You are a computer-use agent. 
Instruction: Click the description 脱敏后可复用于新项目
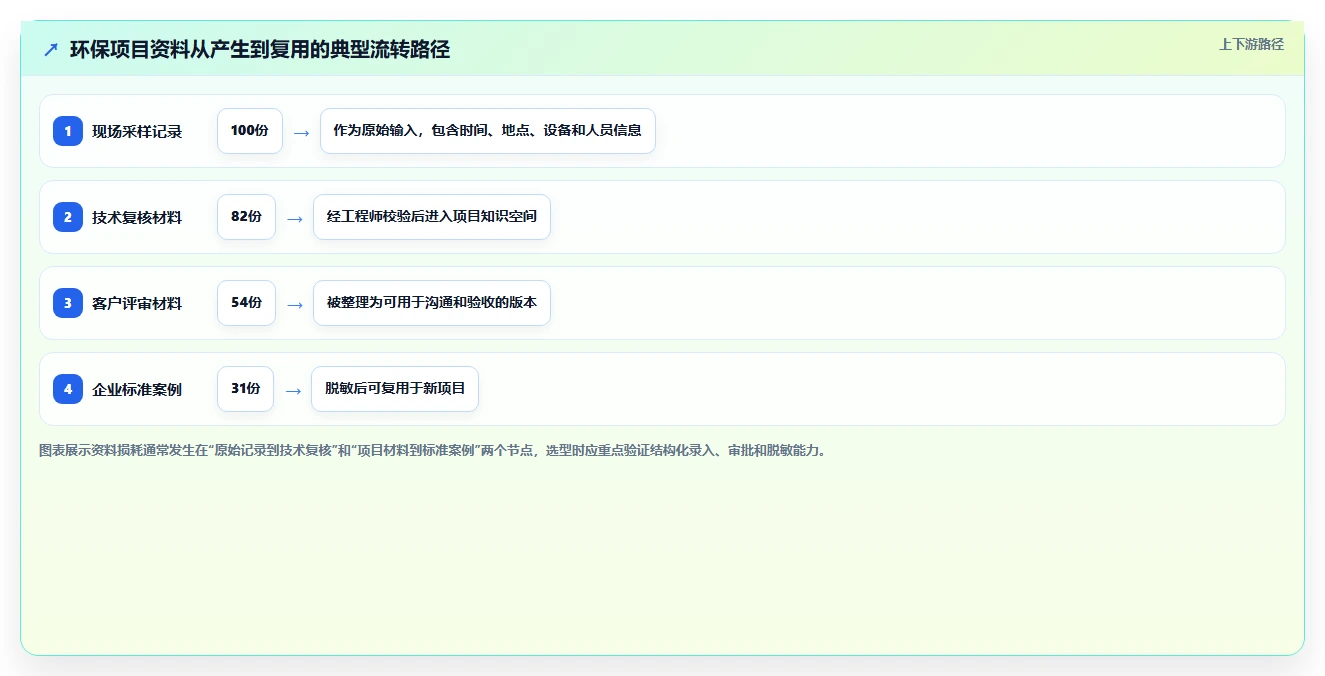(x=395, y=389)
